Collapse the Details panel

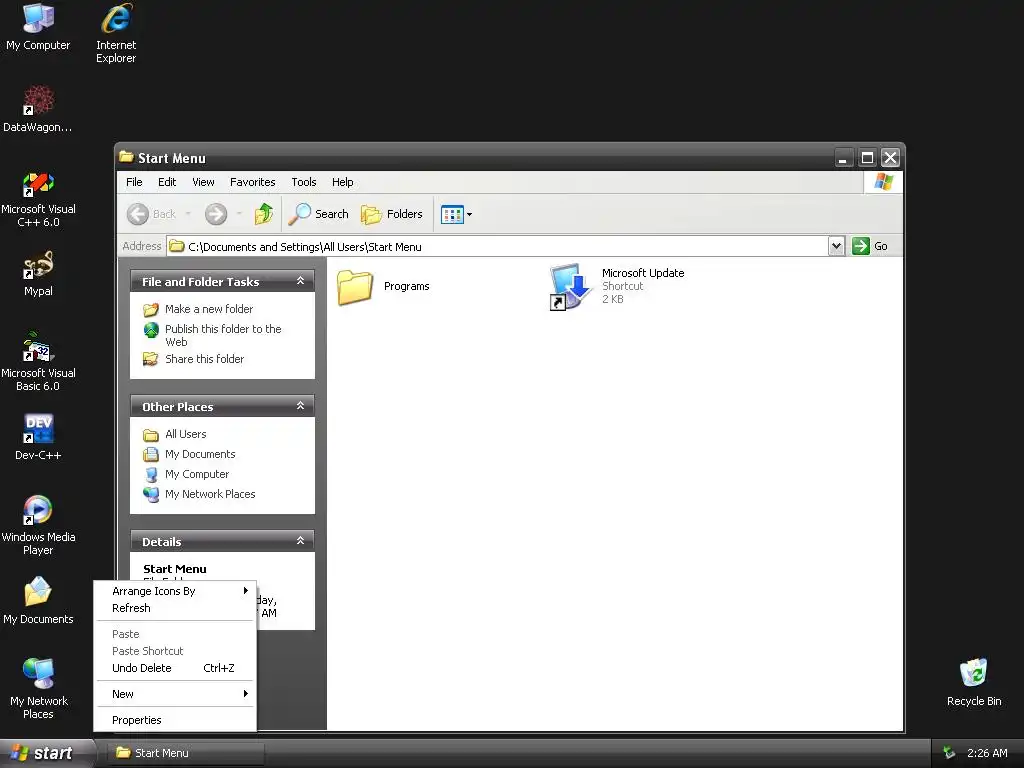[x=300, y=541]
